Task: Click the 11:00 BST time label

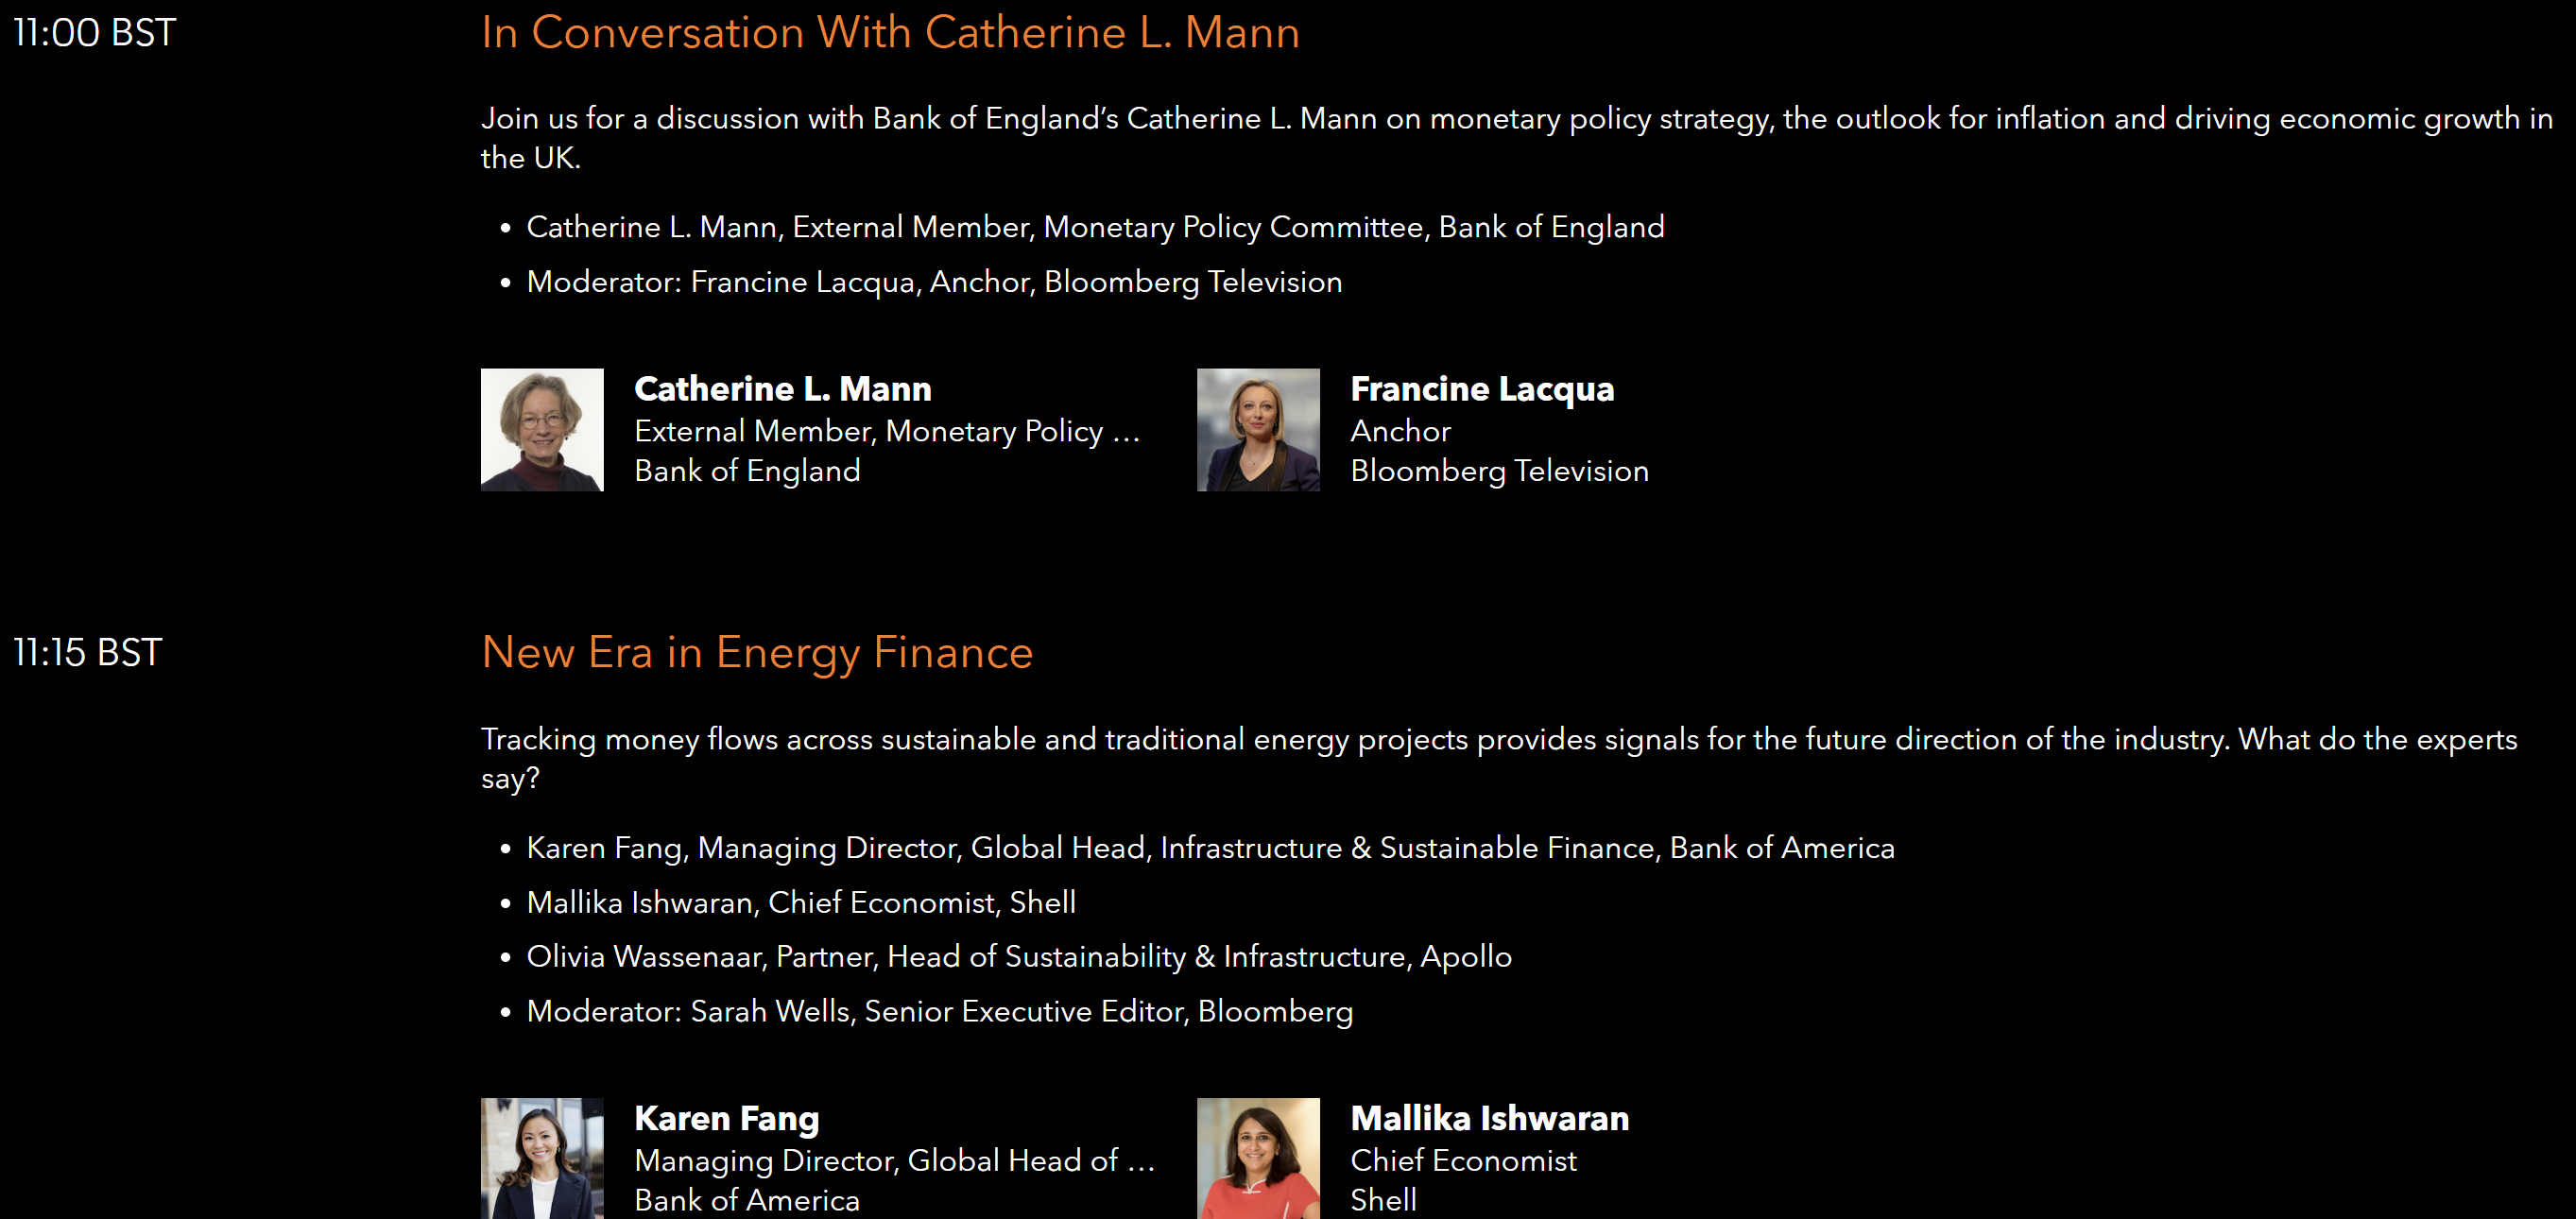Action: 95,33
